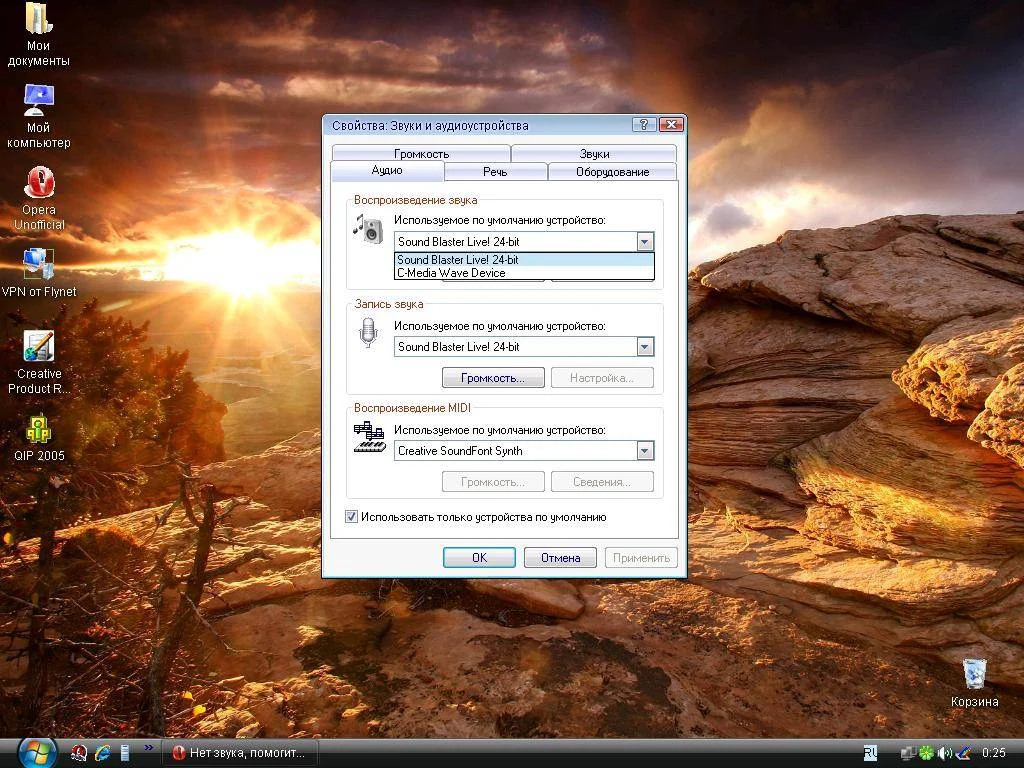Click the Громкость... button under Запись звука
The image size is (1024, 768).
click(x=493, y=377)
